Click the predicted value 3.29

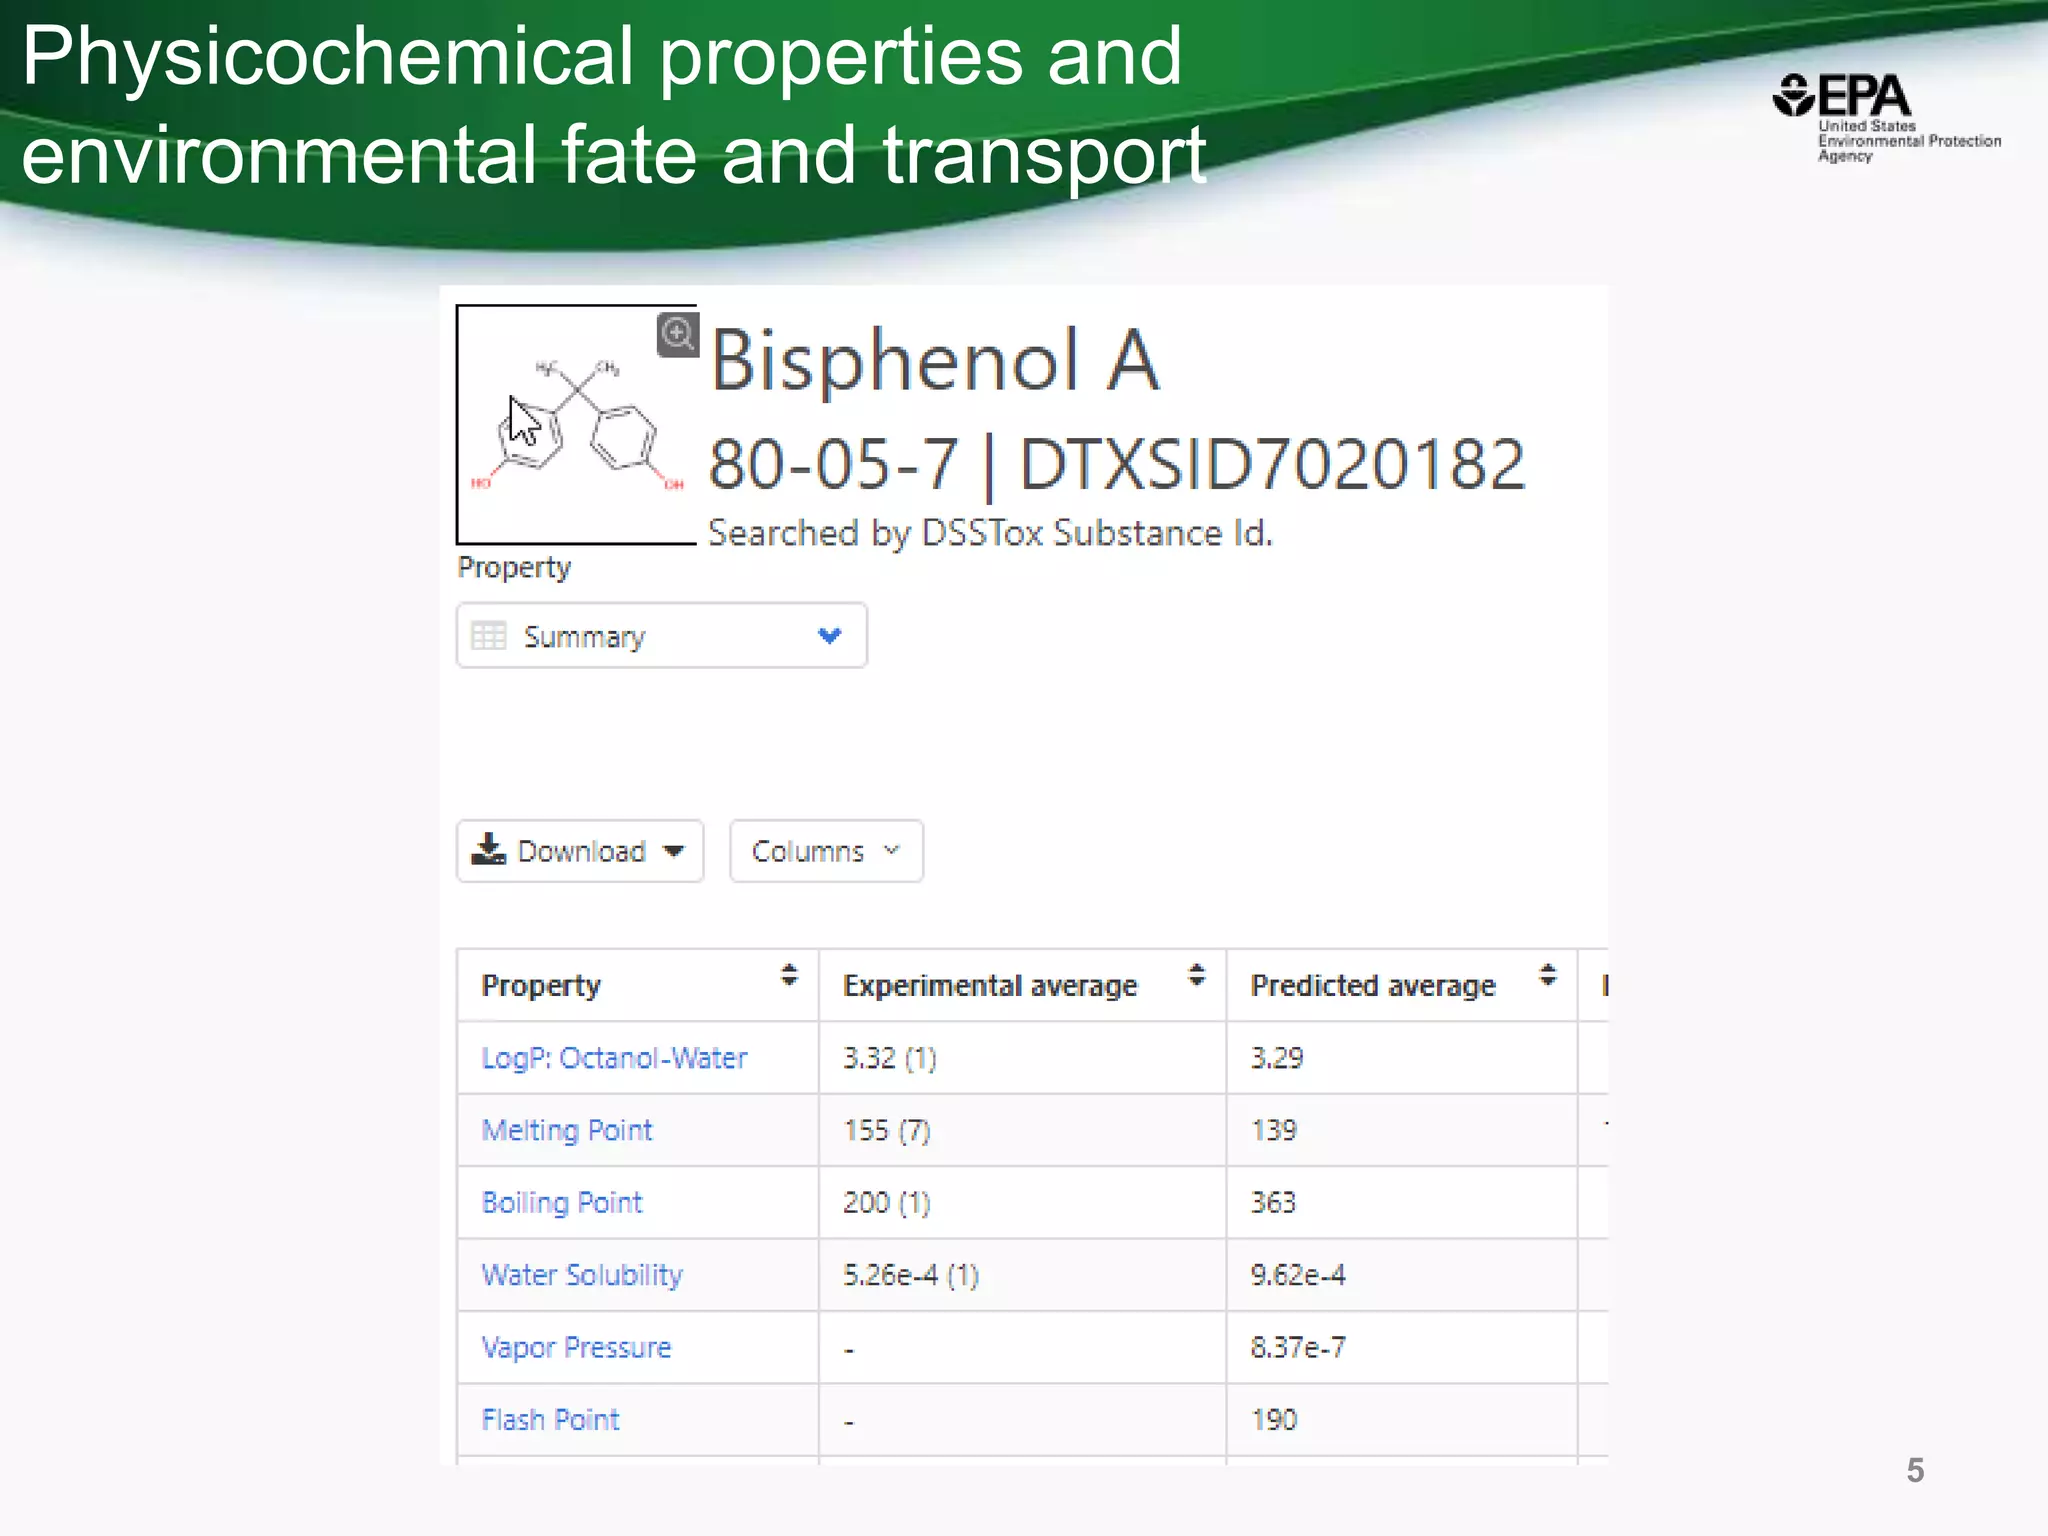click(x=1277, y=1058)
